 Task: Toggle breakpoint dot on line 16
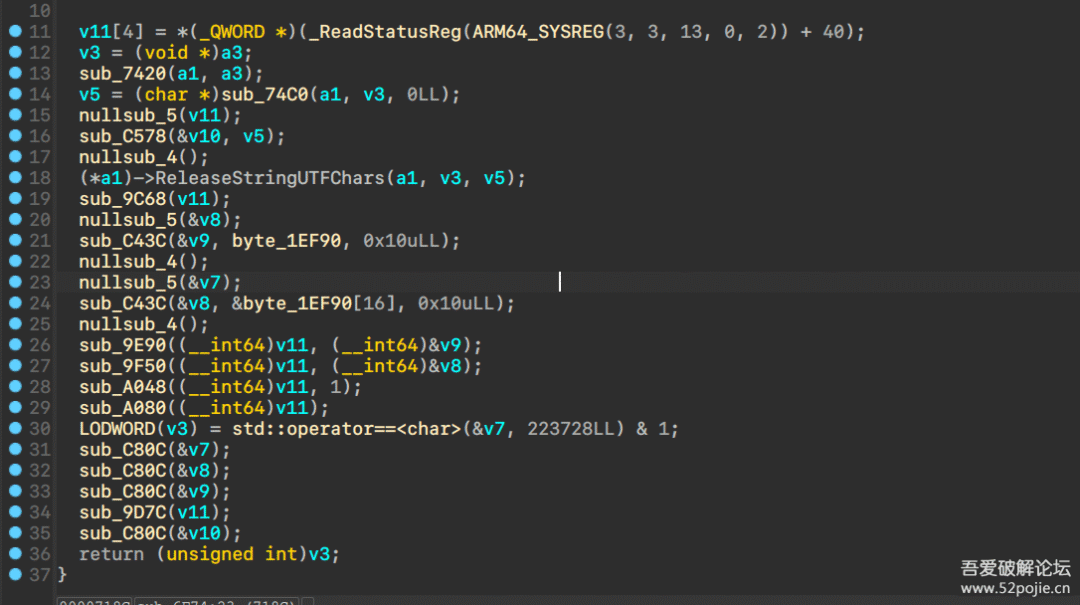[15, 136]
